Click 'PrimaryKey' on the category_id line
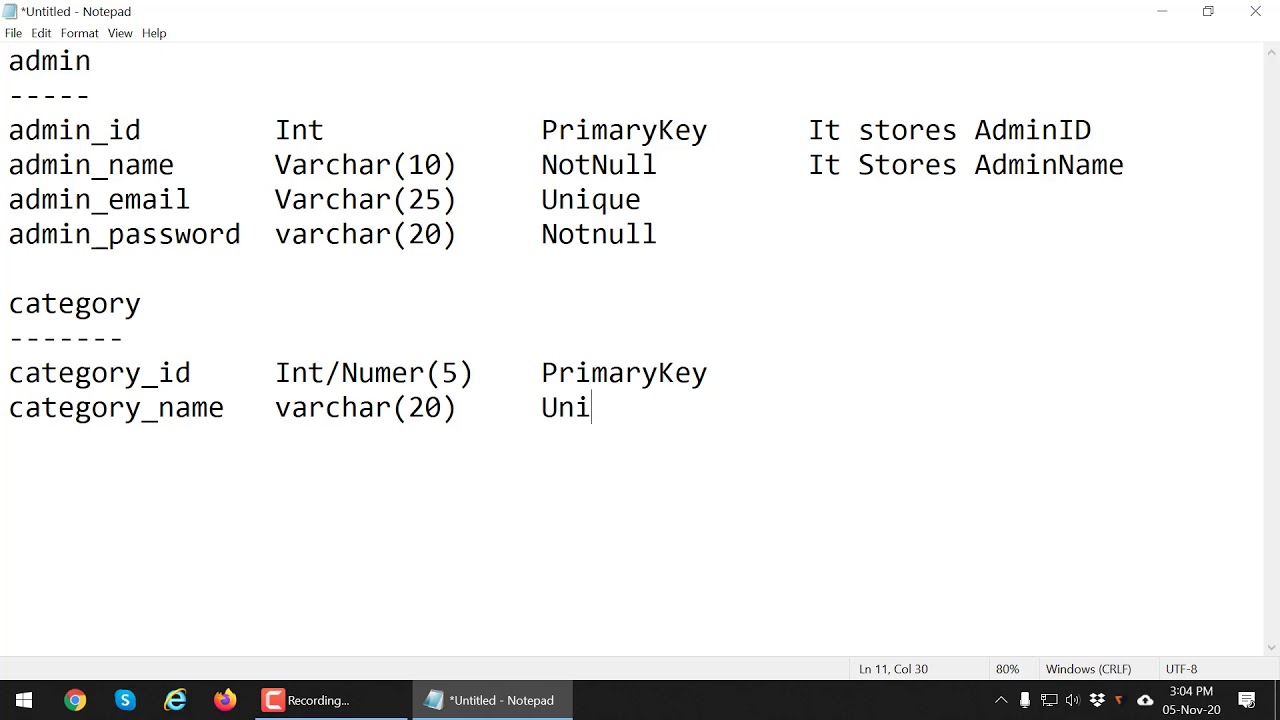This screenshot has width=1280, height=720. (x=624, y=374)
